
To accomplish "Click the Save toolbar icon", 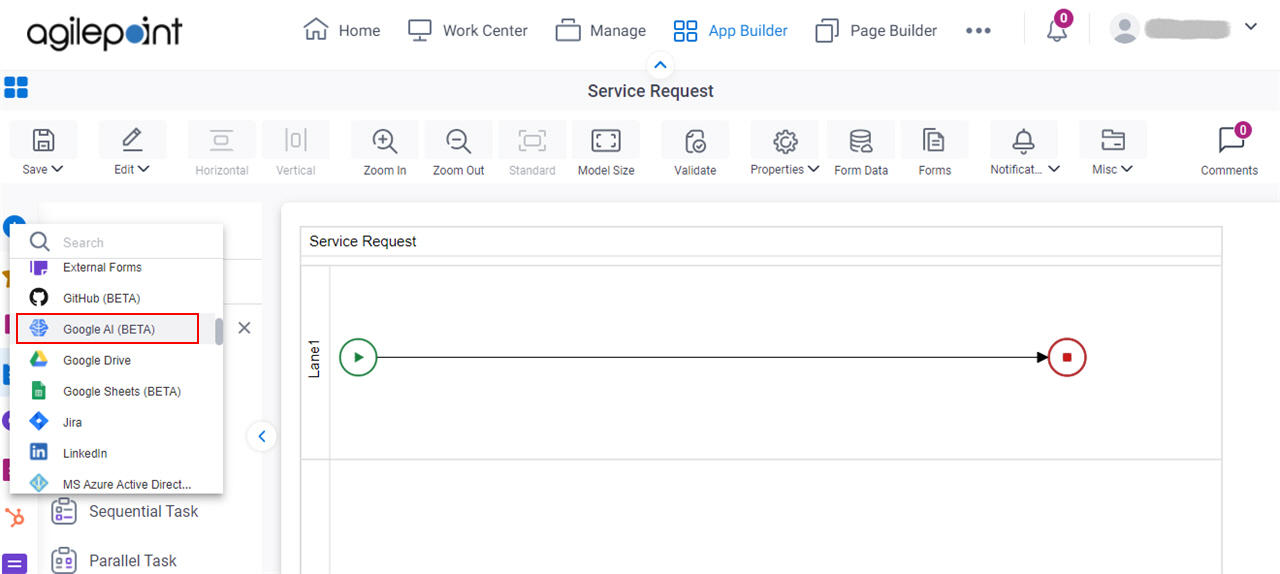I will click(43, 140).
